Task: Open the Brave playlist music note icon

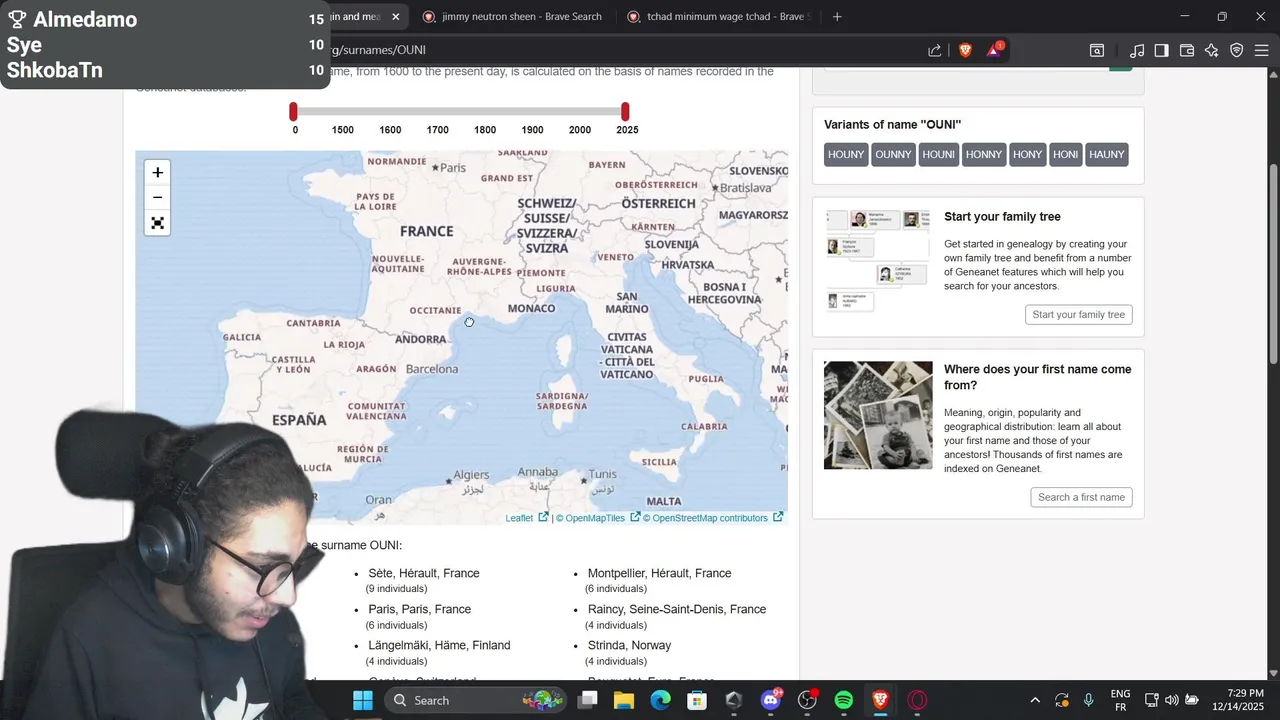Action: [1137, 50]
